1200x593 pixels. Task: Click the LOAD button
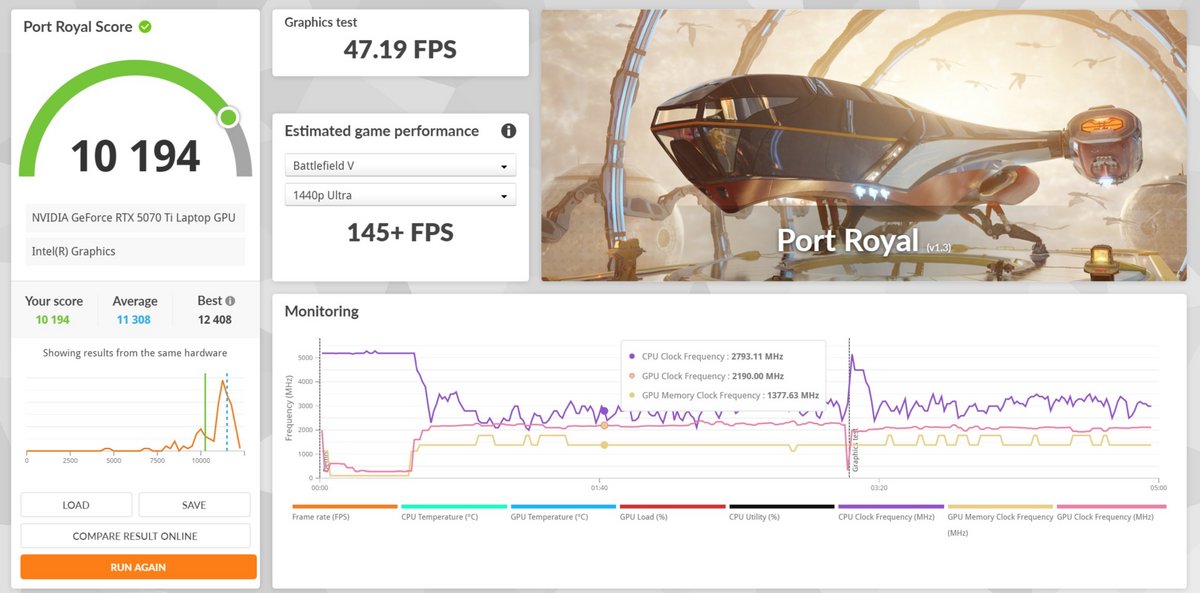pyautogui.click(x=76, y=505)
